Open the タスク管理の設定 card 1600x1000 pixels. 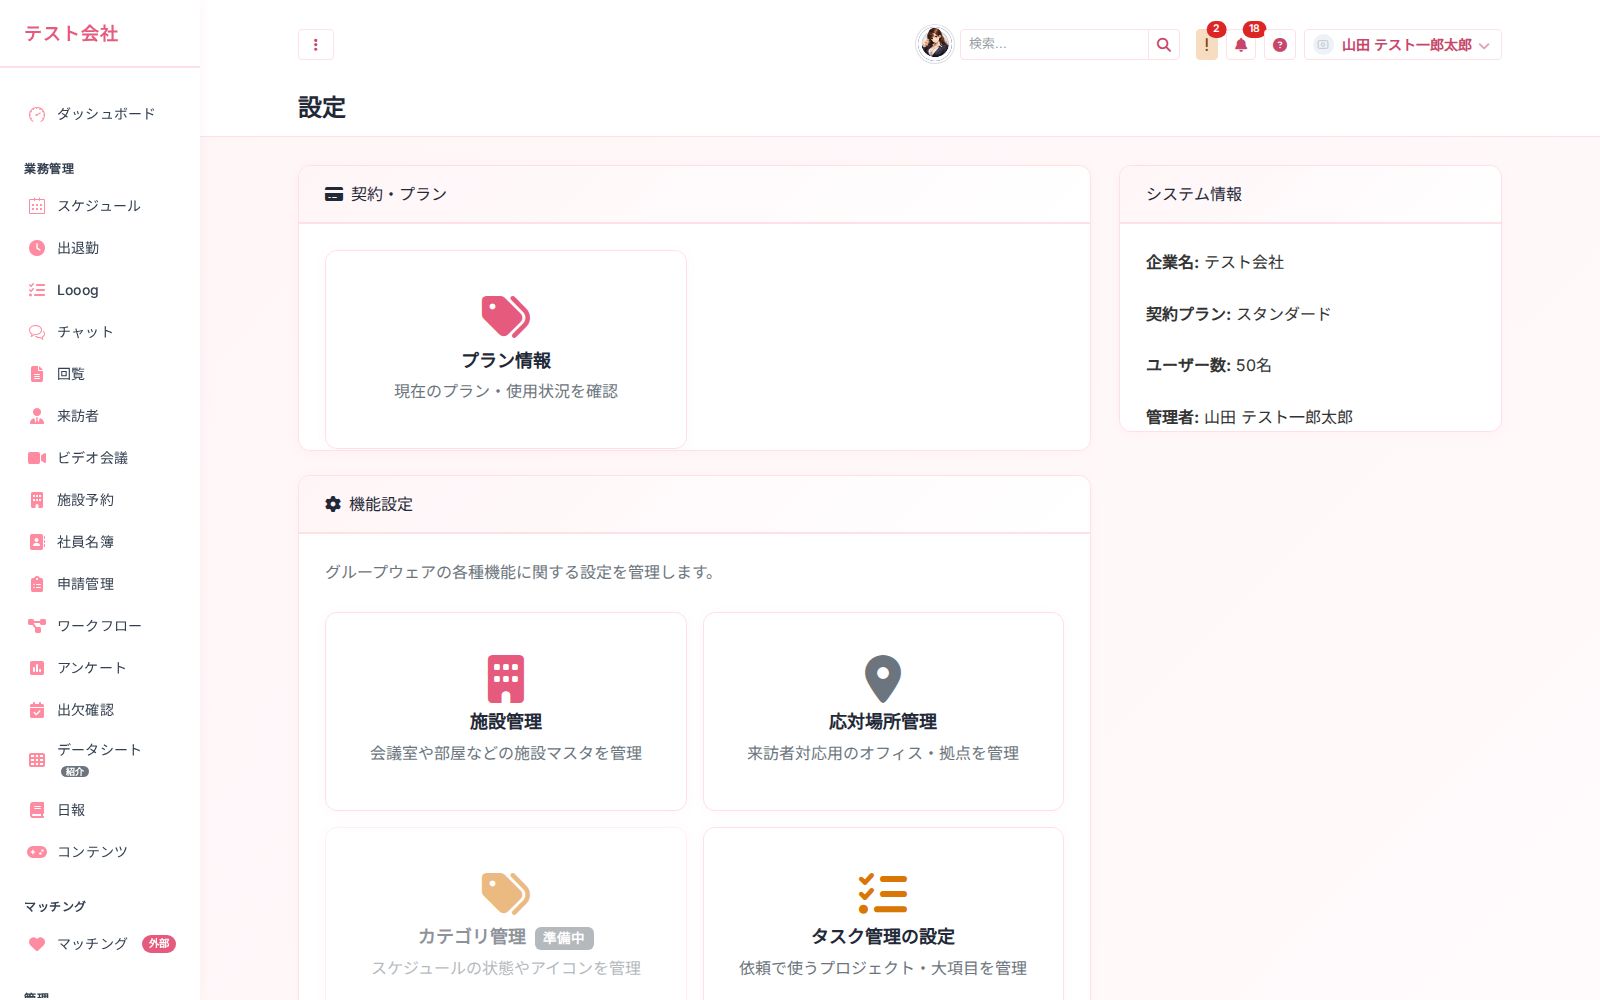pos(883,913)
